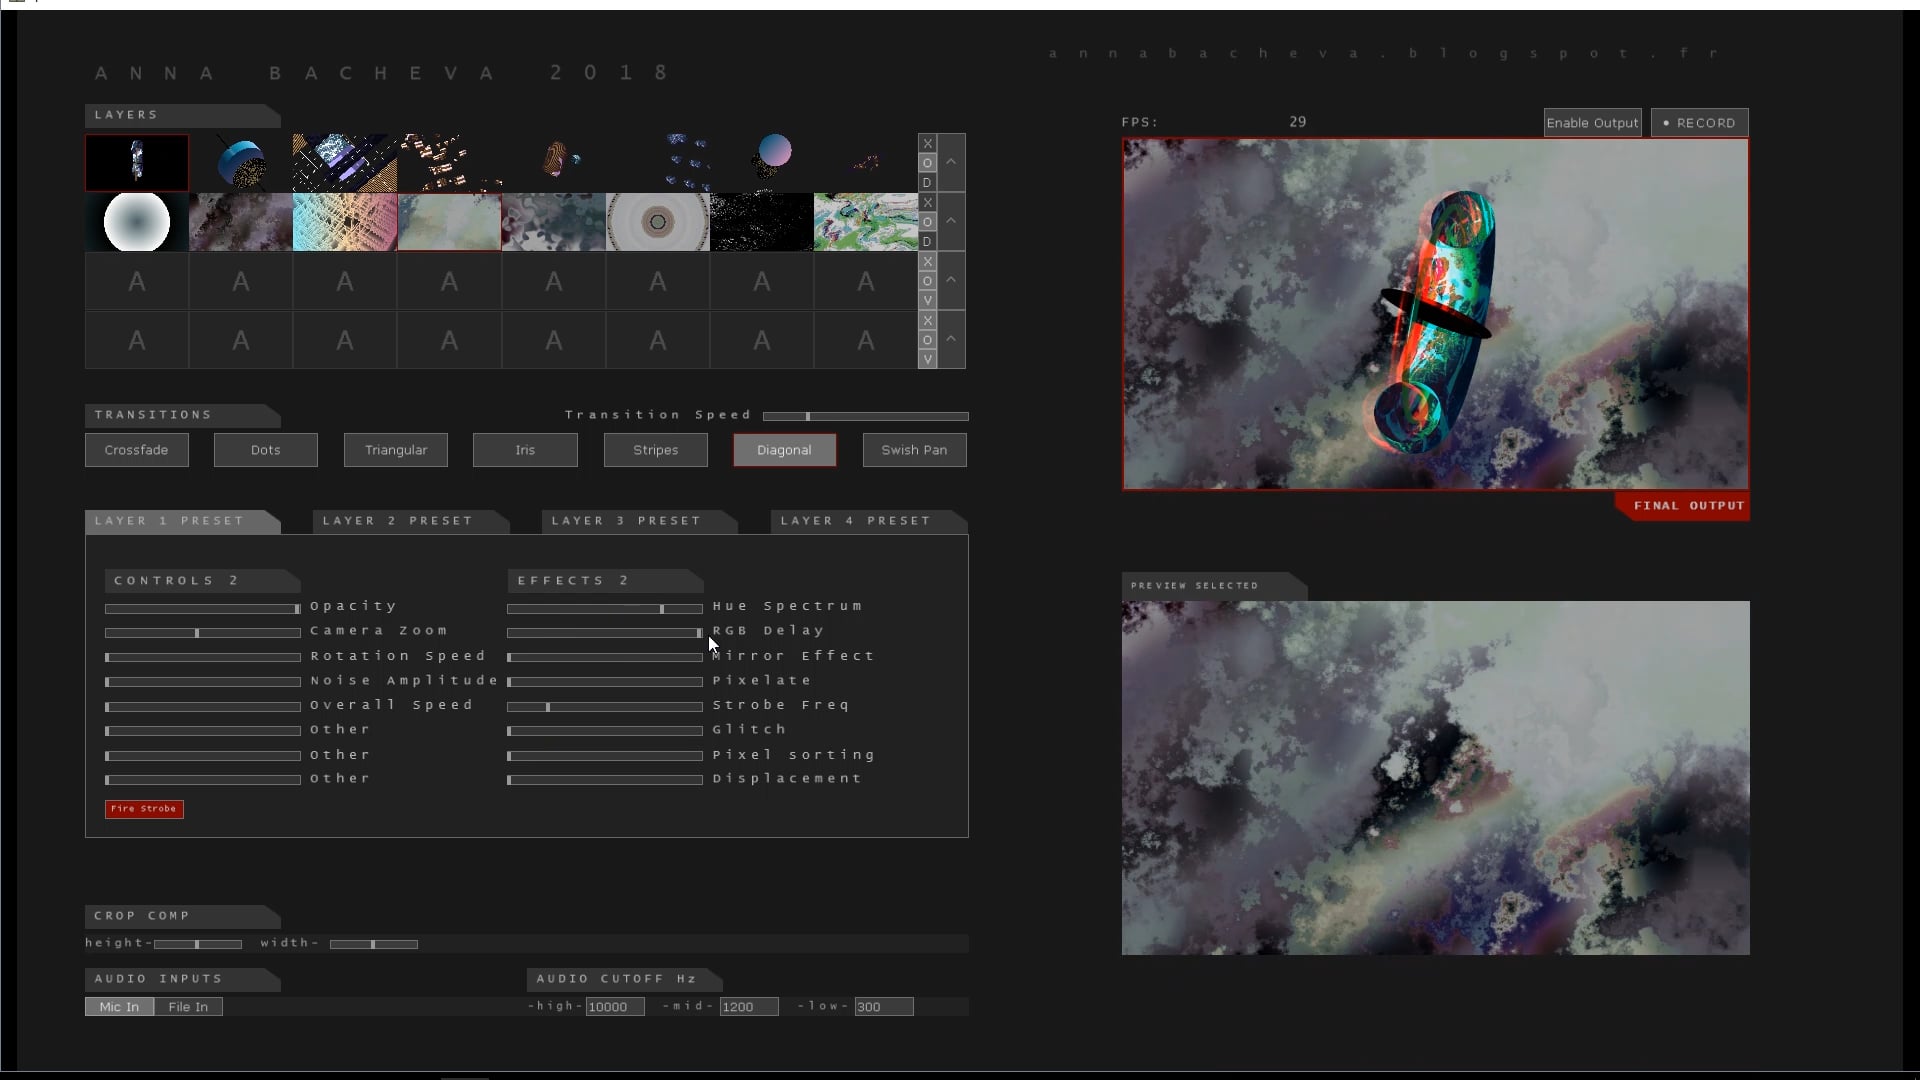Click the high cutoff field showing 10000
The width and height of the screenshot is (1920, 1080).
point(614,1007)
